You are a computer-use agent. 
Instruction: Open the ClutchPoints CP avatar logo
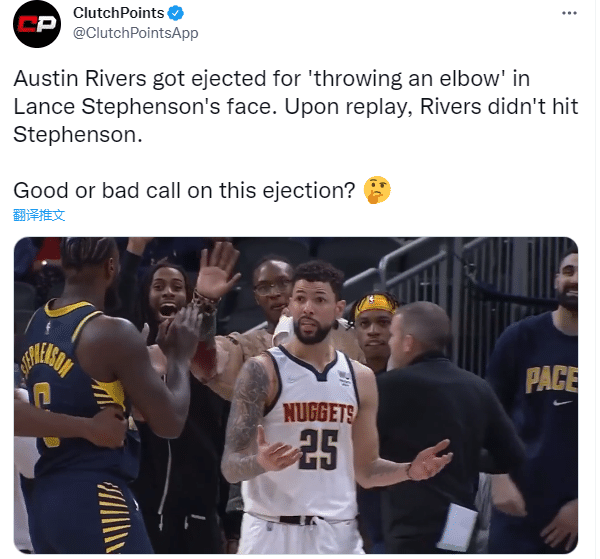click(x=37, y=24)
